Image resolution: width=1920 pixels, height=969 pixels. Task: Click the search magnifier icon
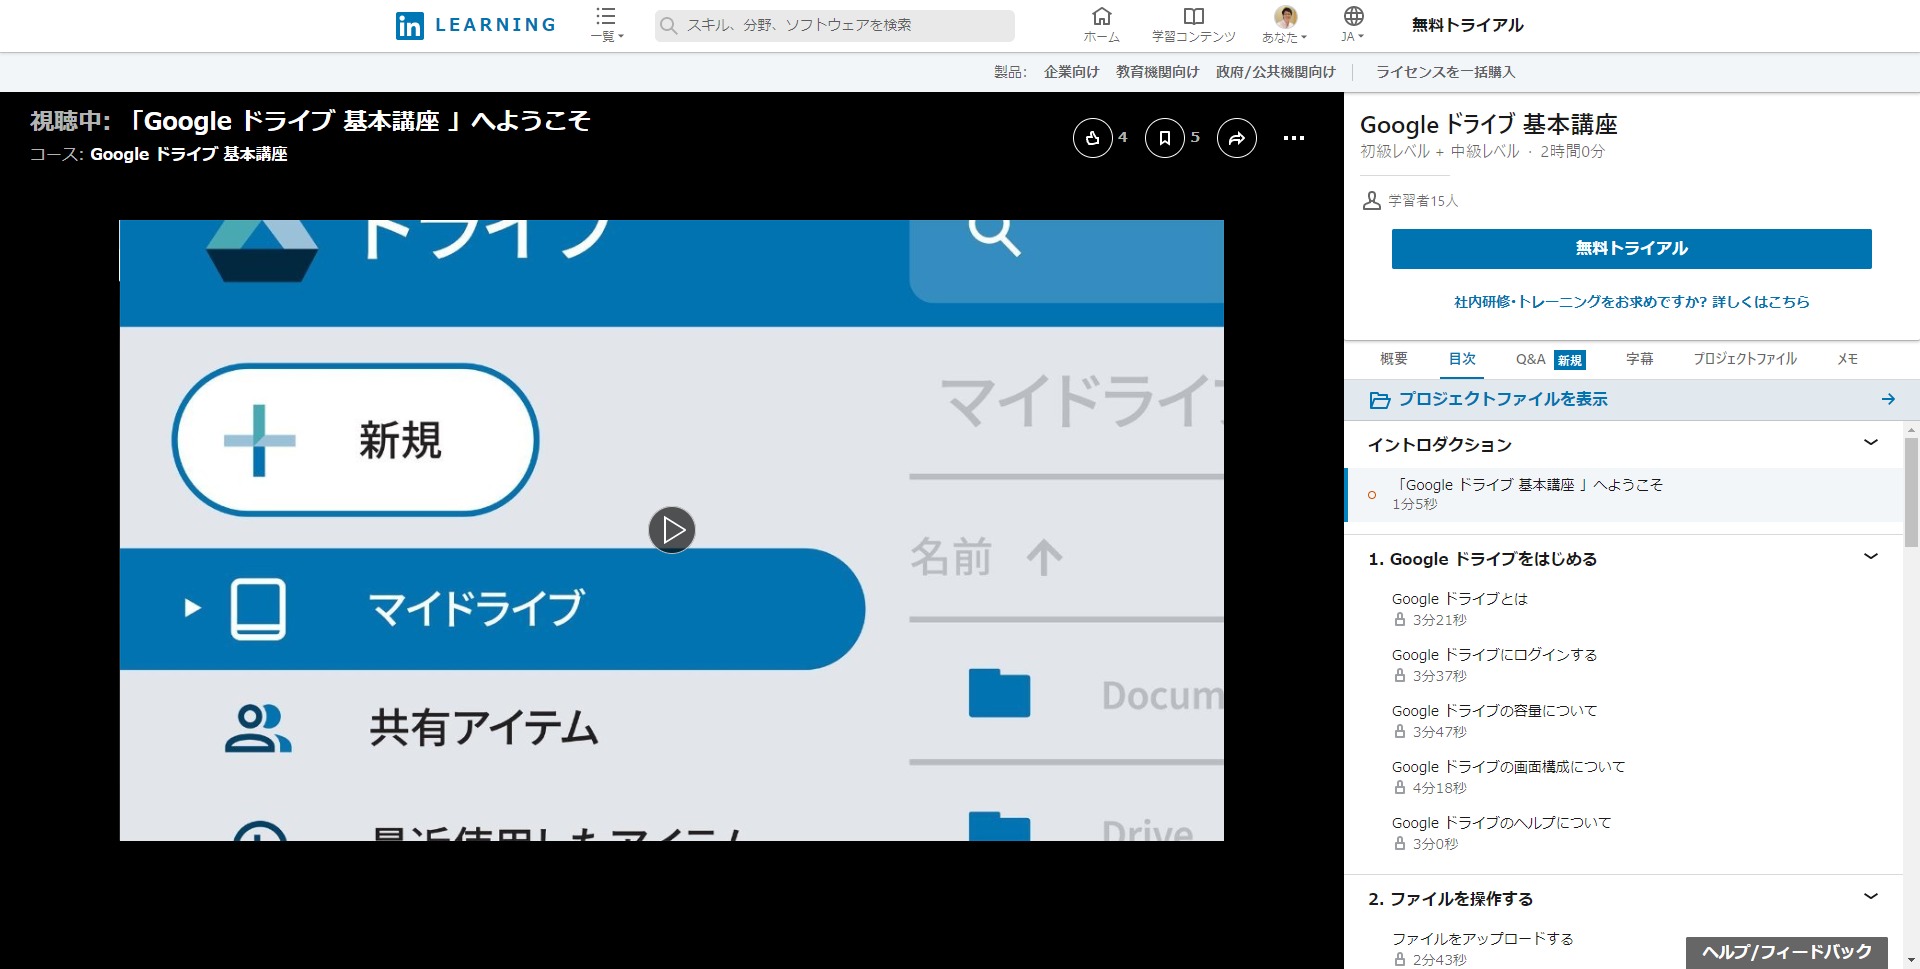click(669, 25)
